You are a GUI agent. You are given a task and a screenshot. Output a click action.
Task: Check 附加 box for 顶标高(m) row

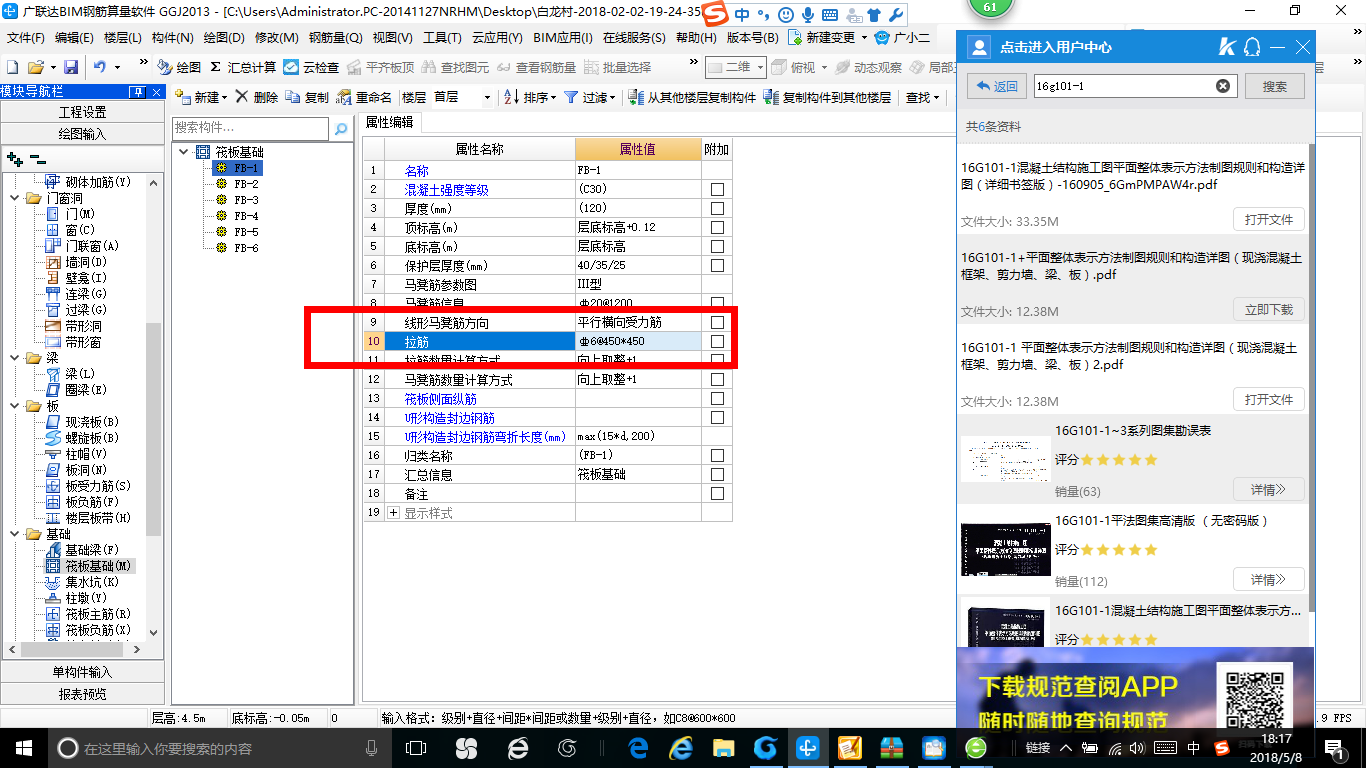pyautogui.click(x=717, y=227)
